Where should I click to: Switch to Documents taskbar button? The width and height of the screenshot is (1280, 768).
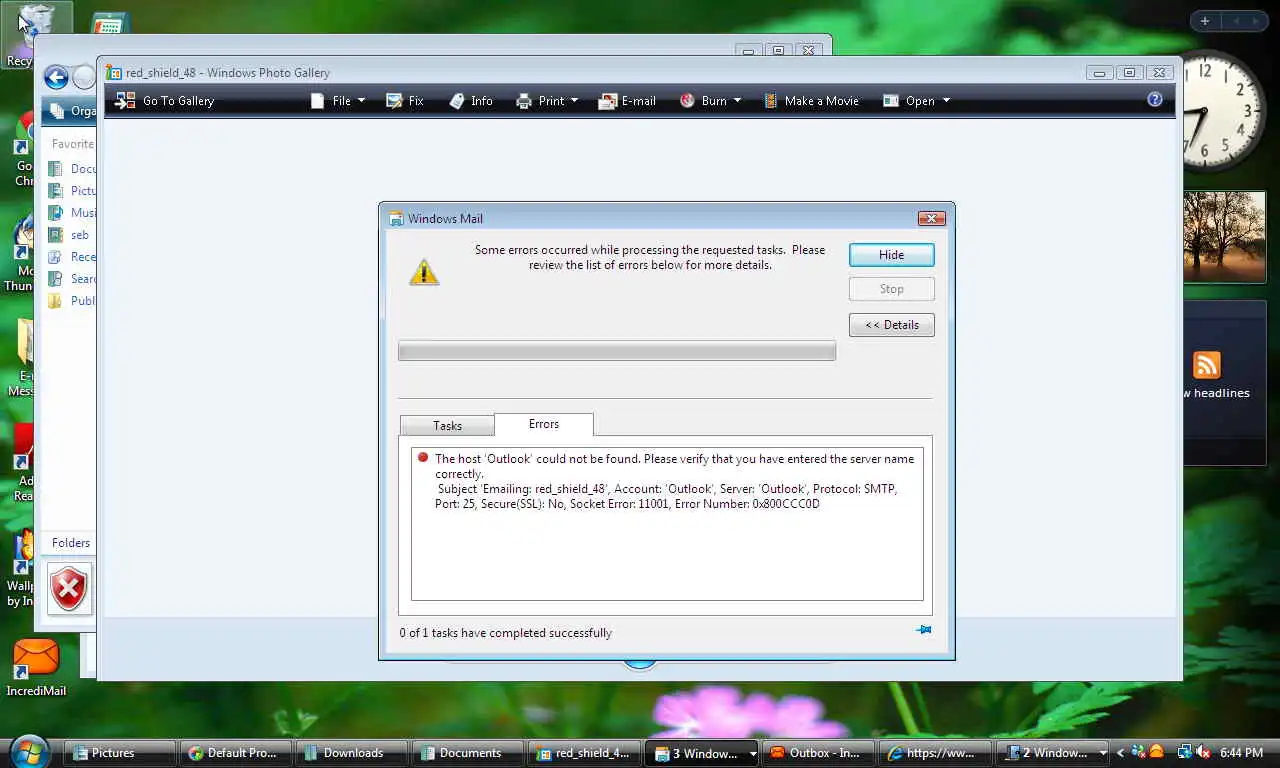click(x=470, y=753)
